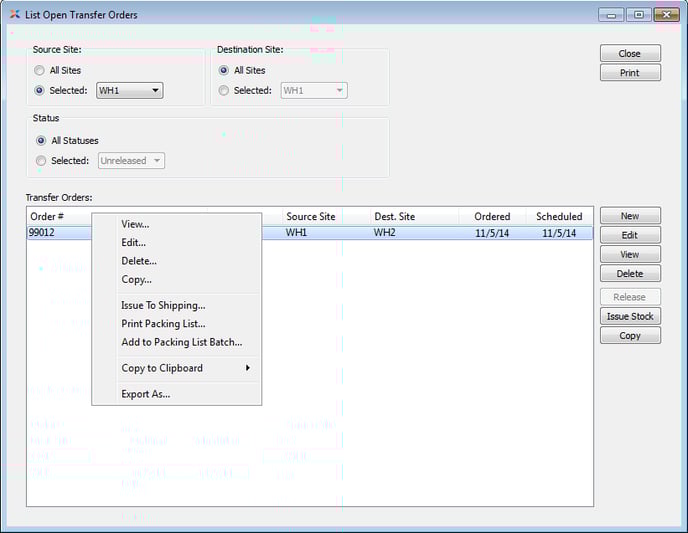The image size is (688, 533).
Task: Select Print Packing List menu entry
Action: click(x=163, y=324)
